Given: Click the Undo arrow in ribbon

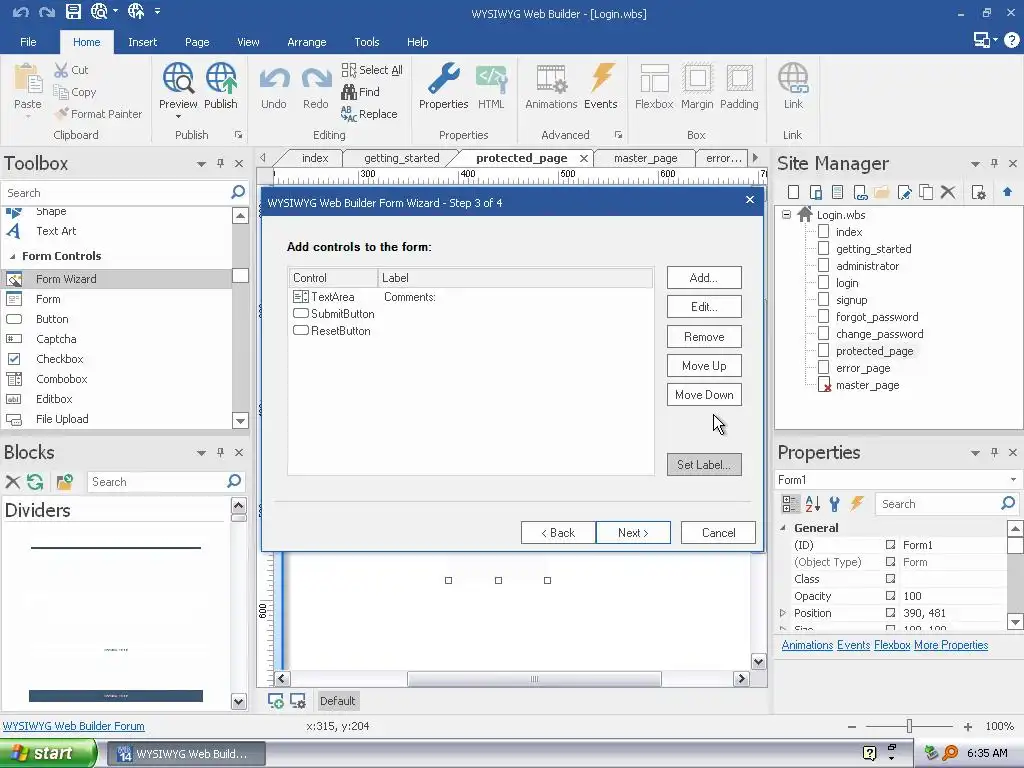Looking at the screenshot, I should pyautogui.click(x=274, y=79).
